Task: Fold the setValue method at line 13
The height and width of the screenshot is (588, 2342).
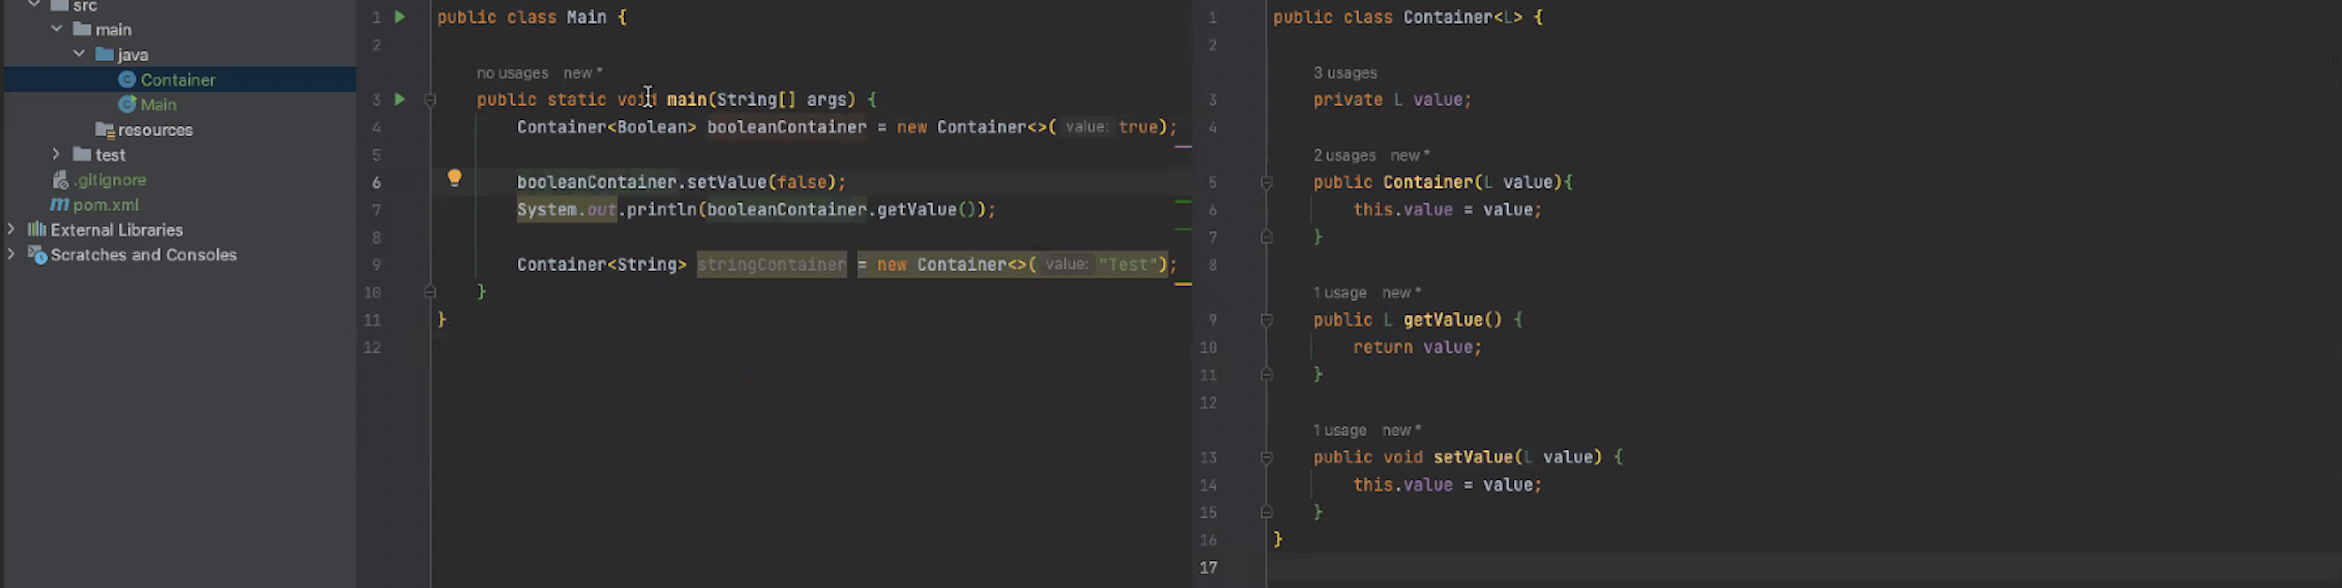Action: 1266,457
